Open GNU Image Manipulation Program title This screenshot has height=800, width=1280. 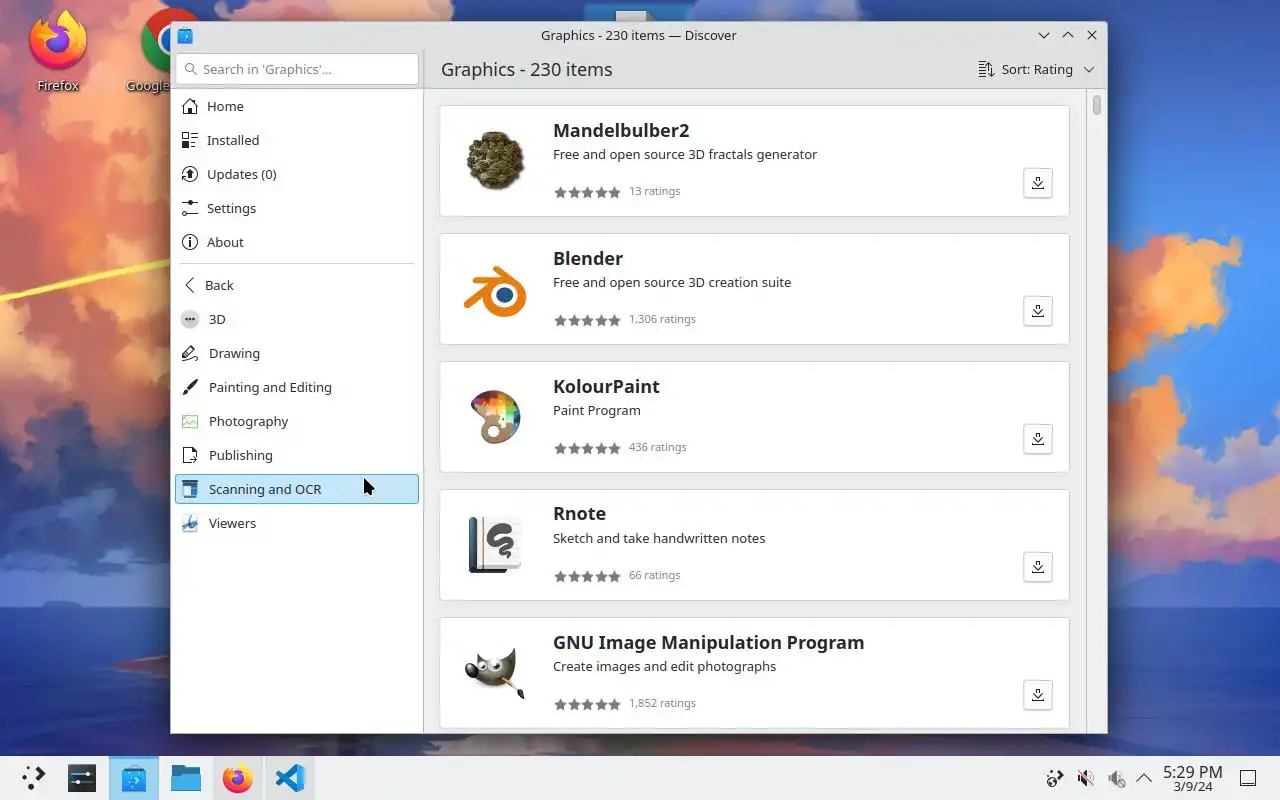pyautogui.click(x=708, y=642)
